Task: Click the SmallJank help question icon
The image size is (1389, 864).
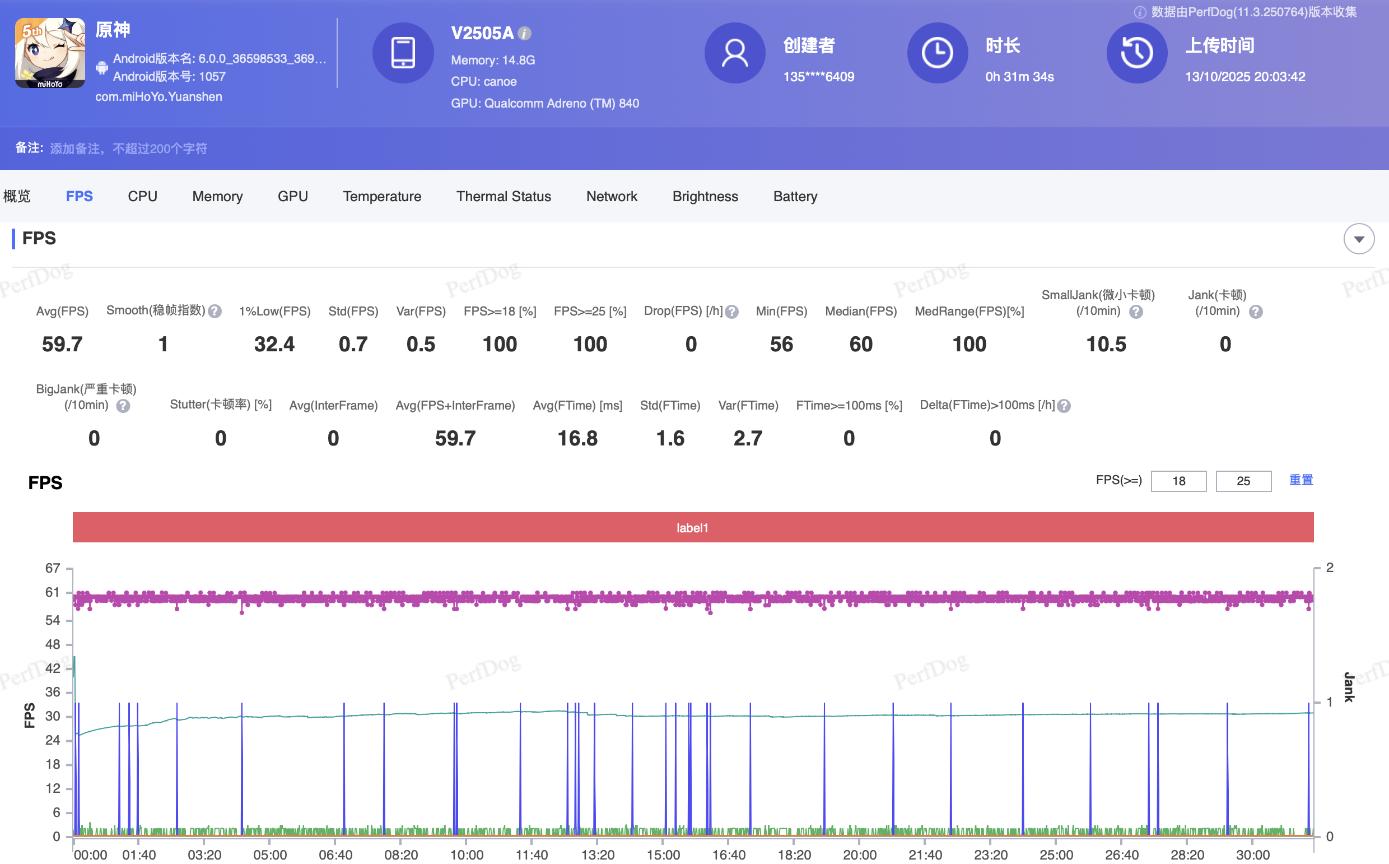Action: pyautogui.click(x=1135, y=312)
